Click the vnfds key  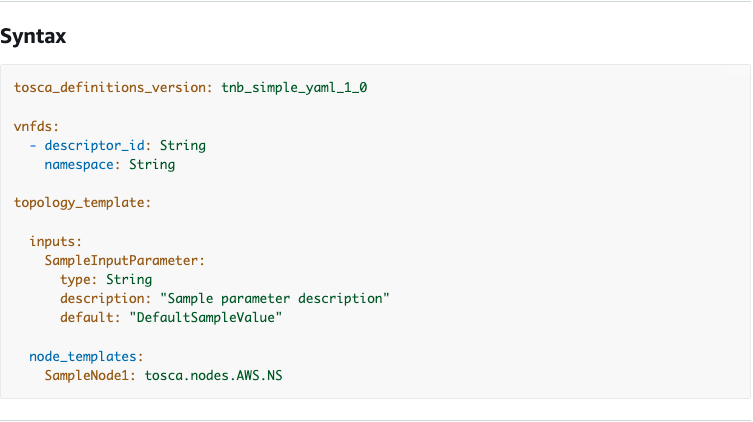pos(34,126)
